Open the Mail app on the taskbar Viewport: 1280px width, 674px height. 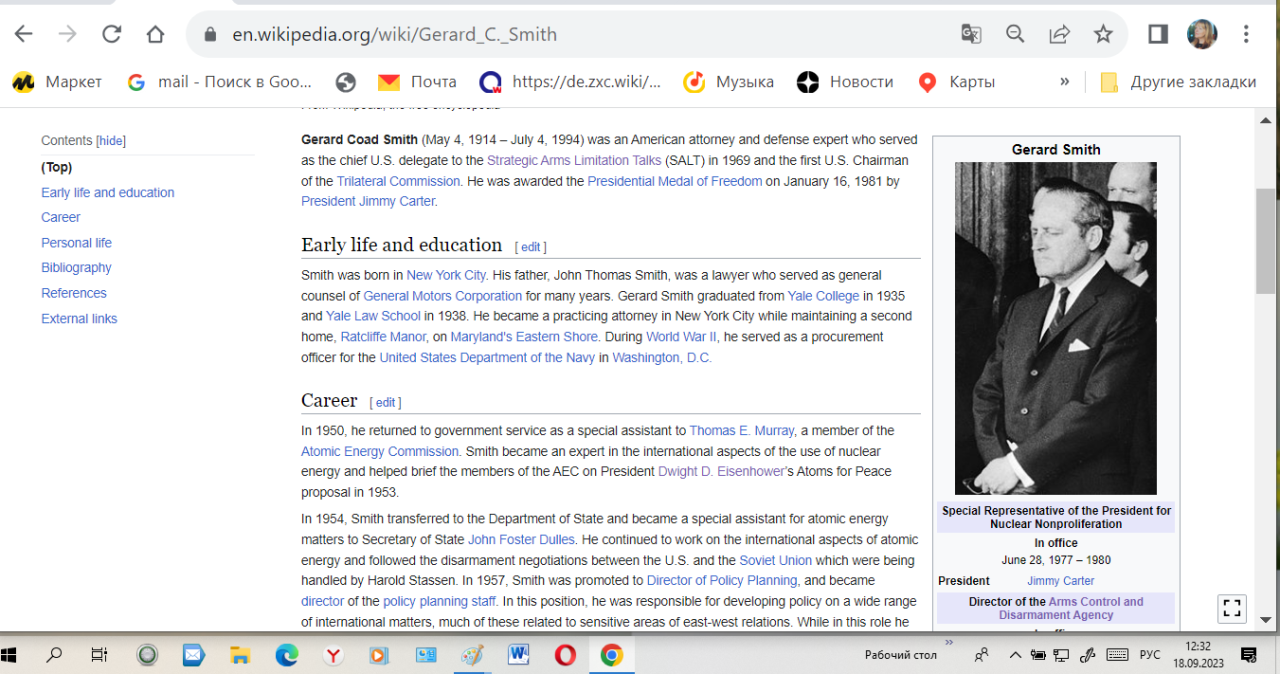[194, 655]
